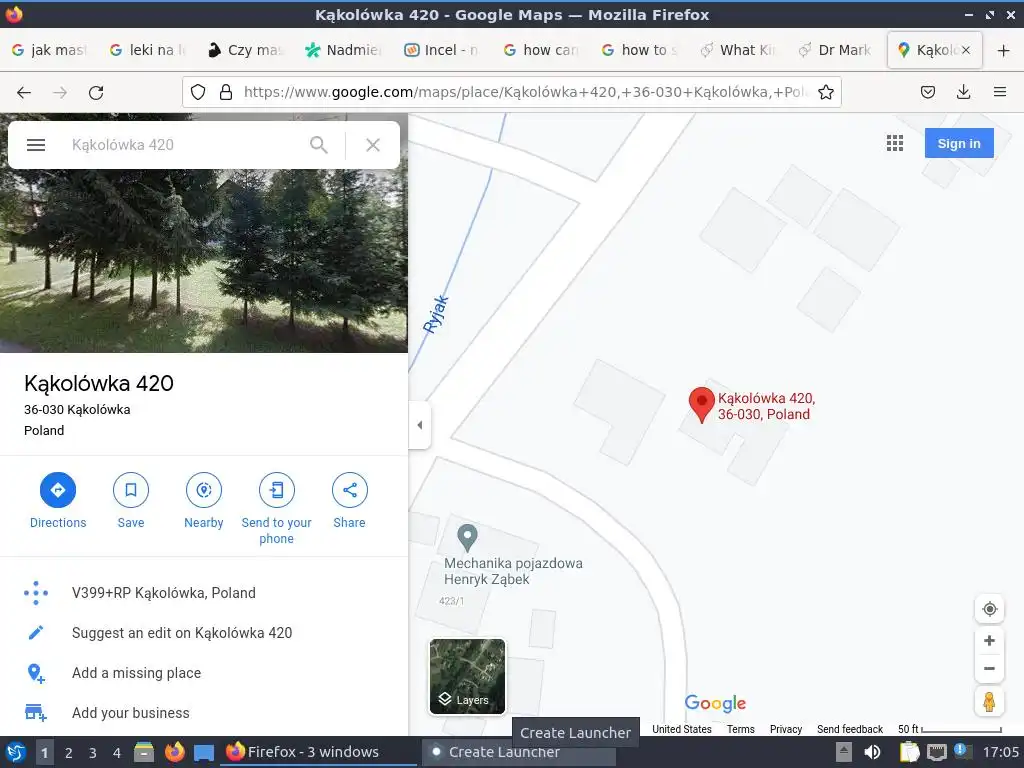Switch to the 'how can' tab
Image resolution: width=1024 pixels, height=768 pixels.
(541, 50)
